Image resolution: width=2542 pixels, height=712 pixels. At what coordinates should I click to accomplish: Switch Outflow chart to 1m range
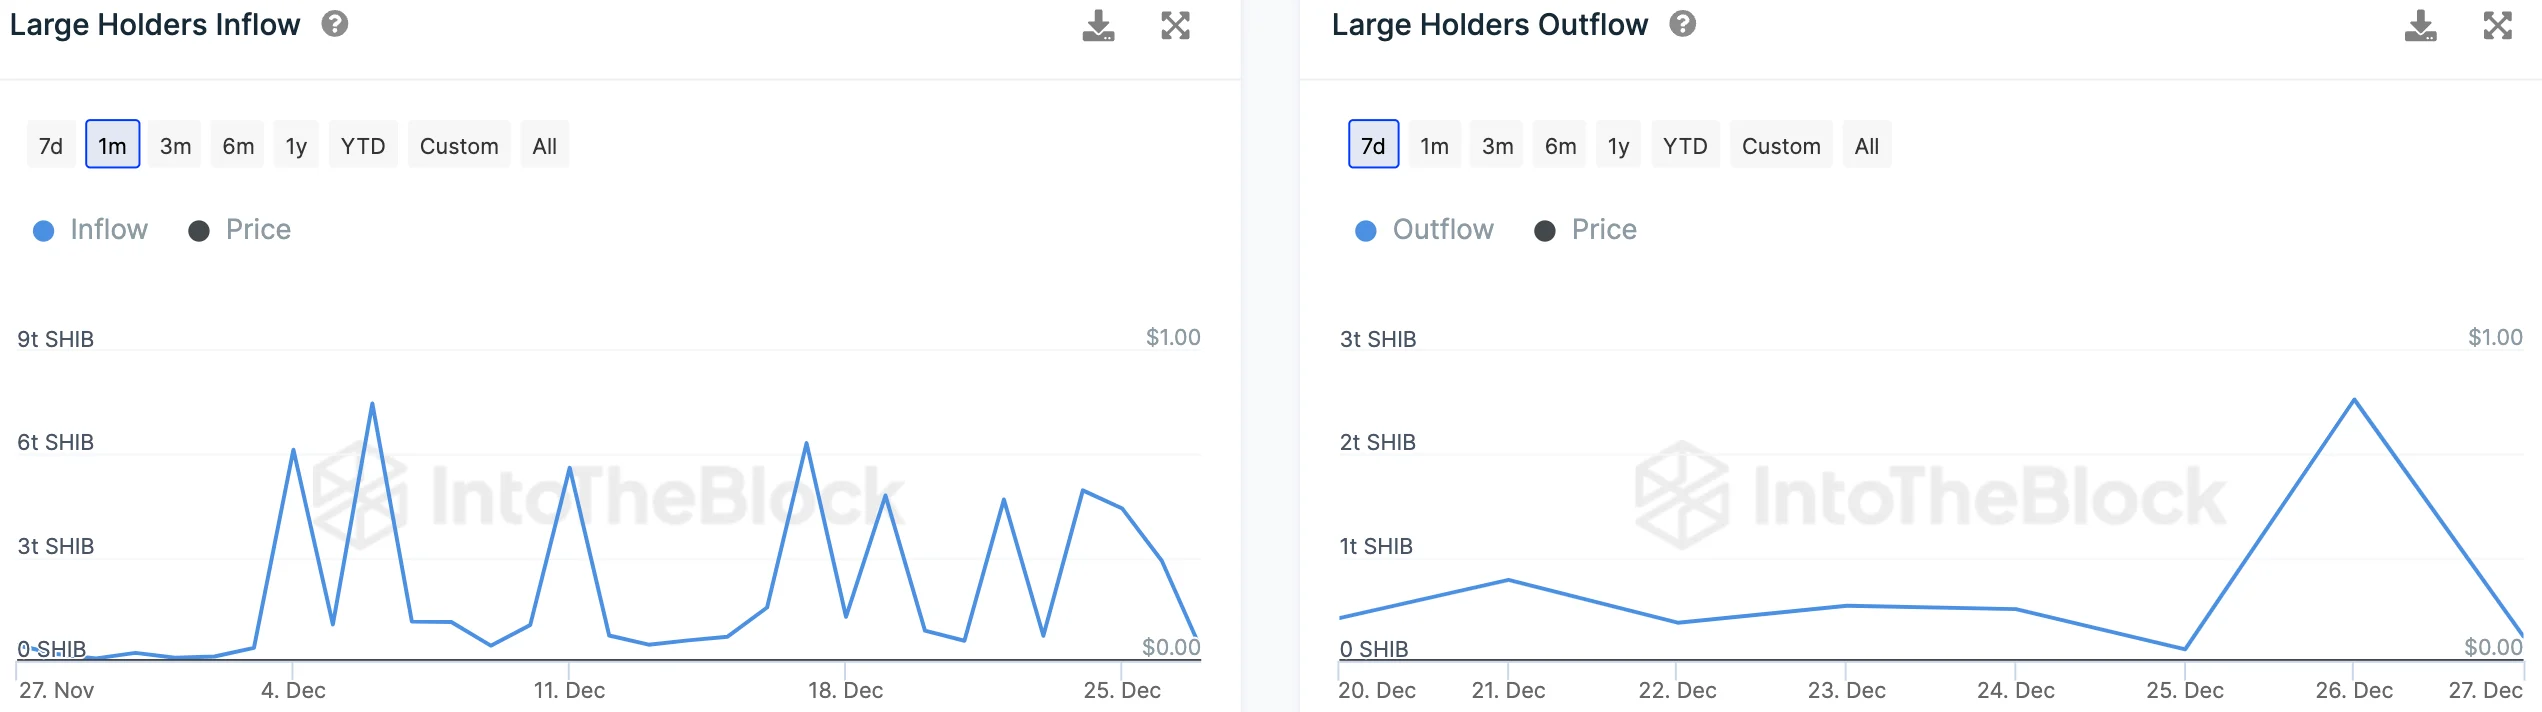point(1434,146)
